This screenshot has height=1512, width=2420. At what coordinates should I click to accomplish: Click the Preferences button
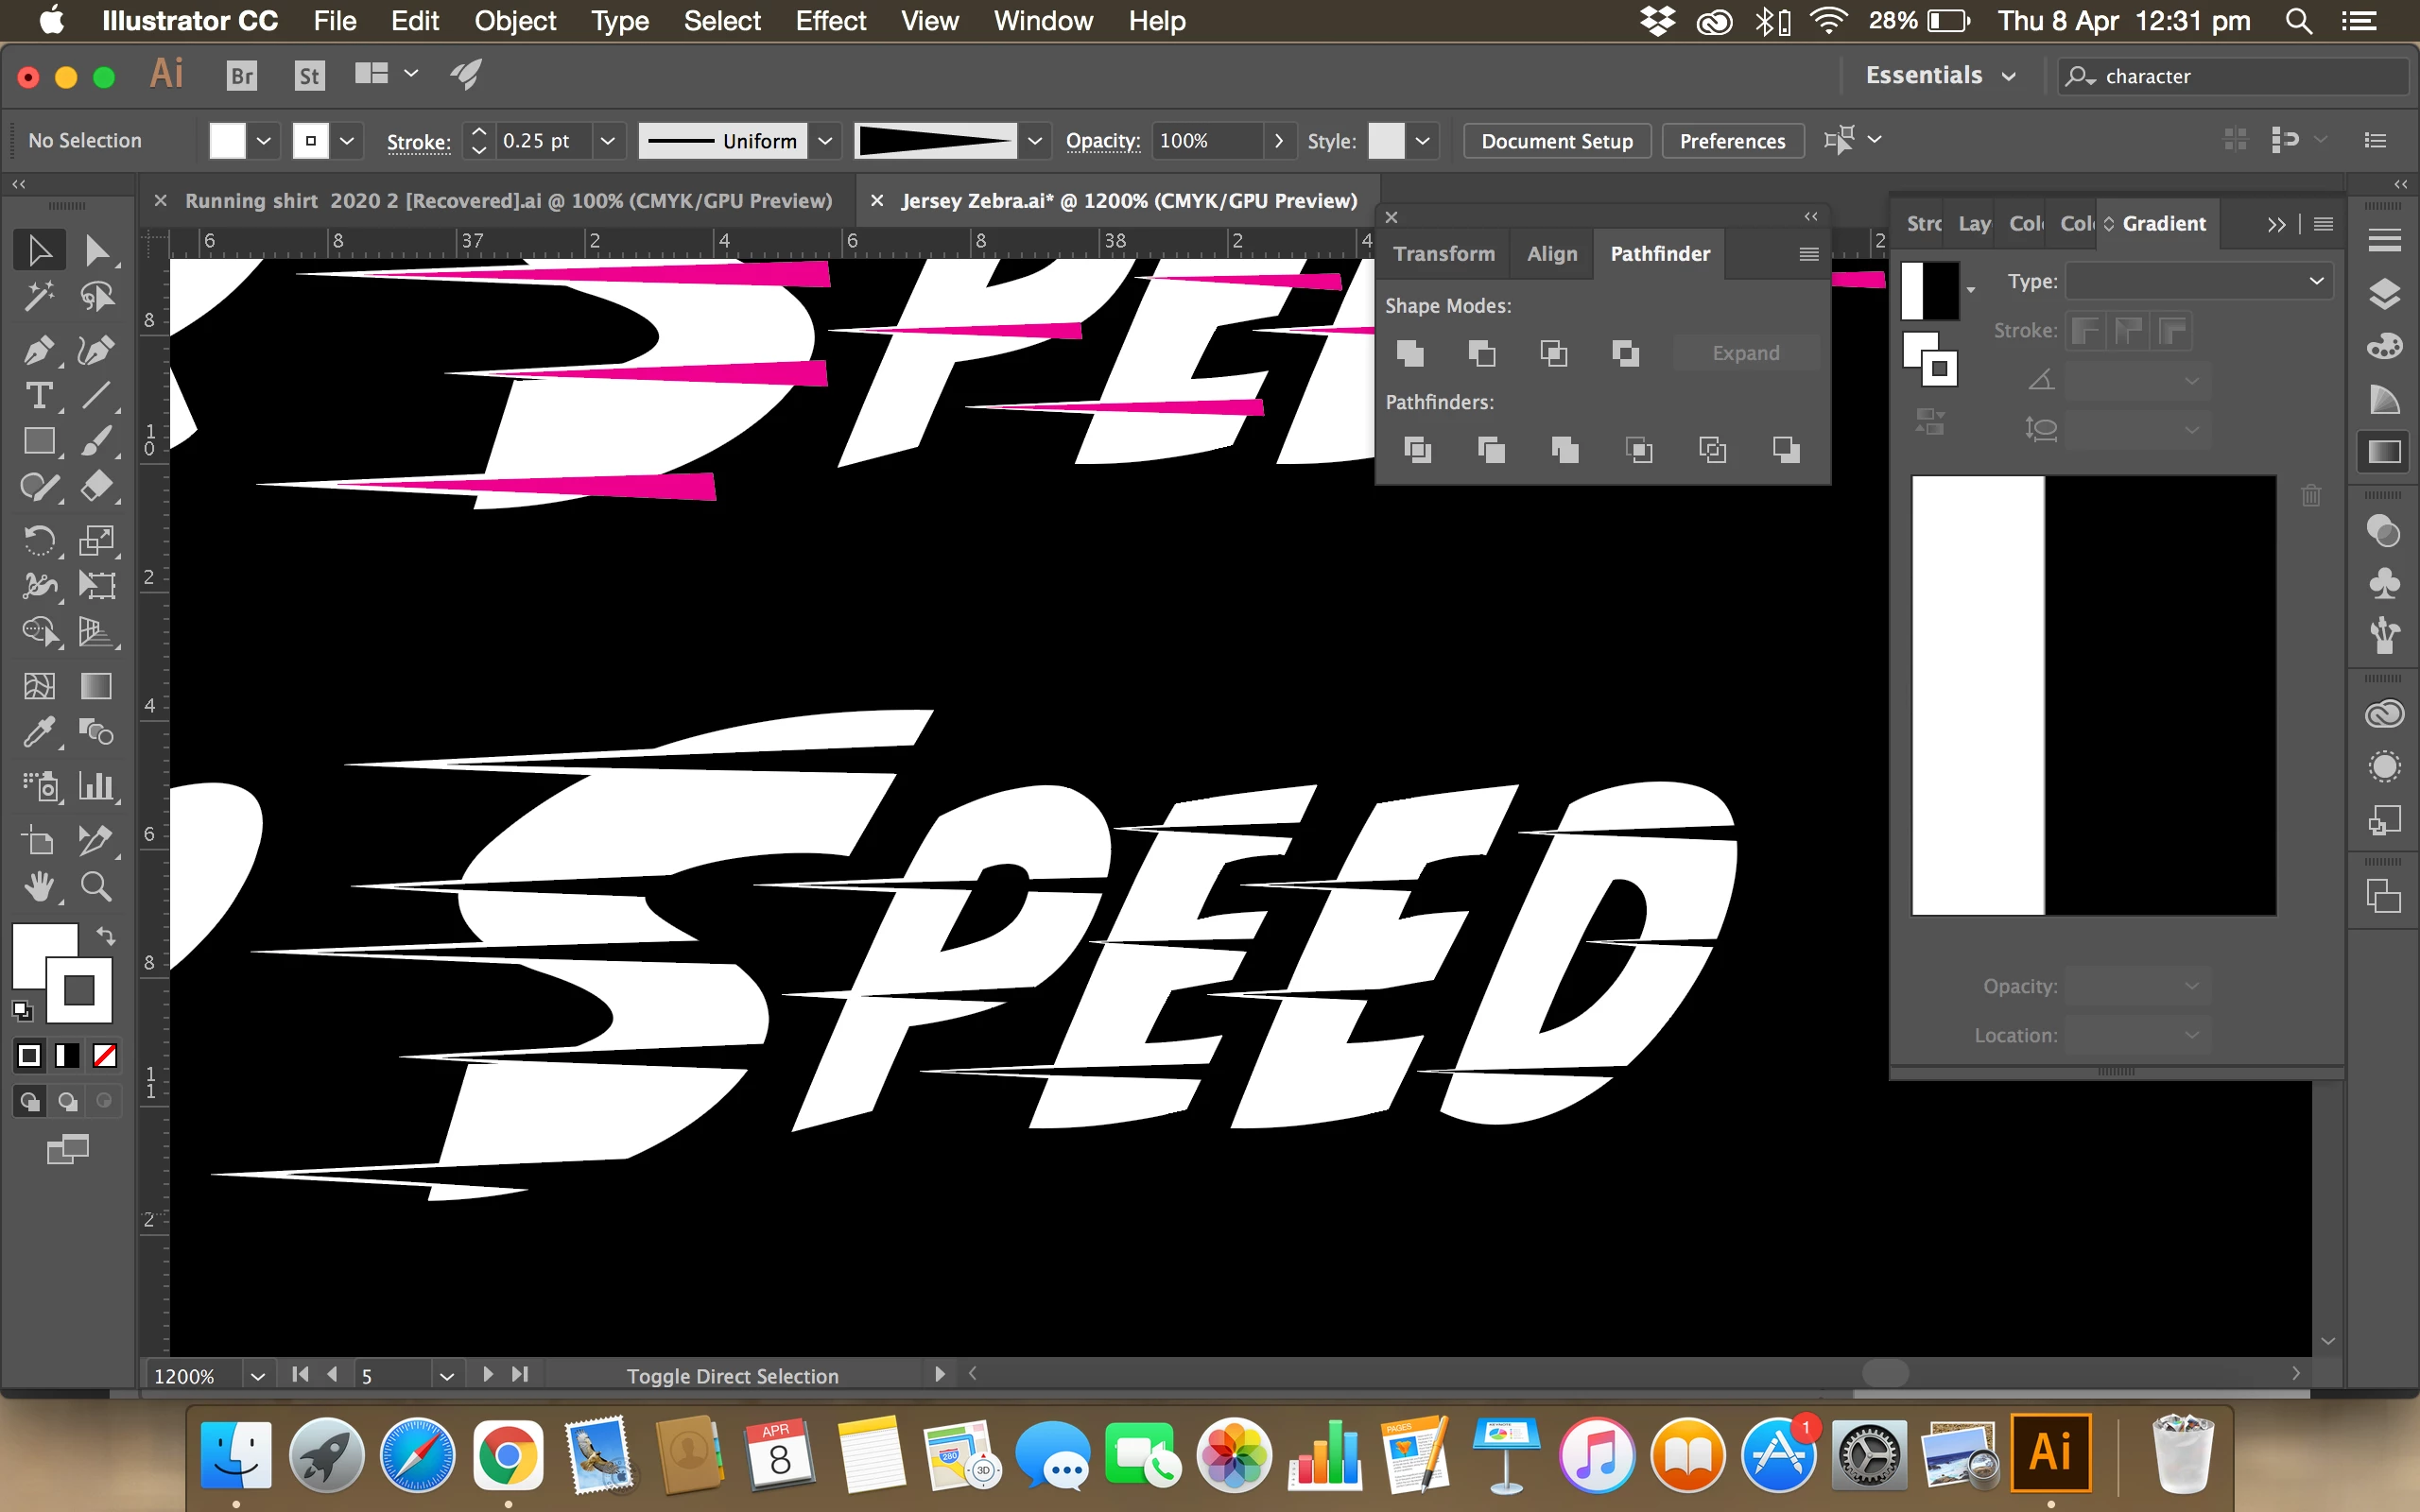click(1732, 141)
